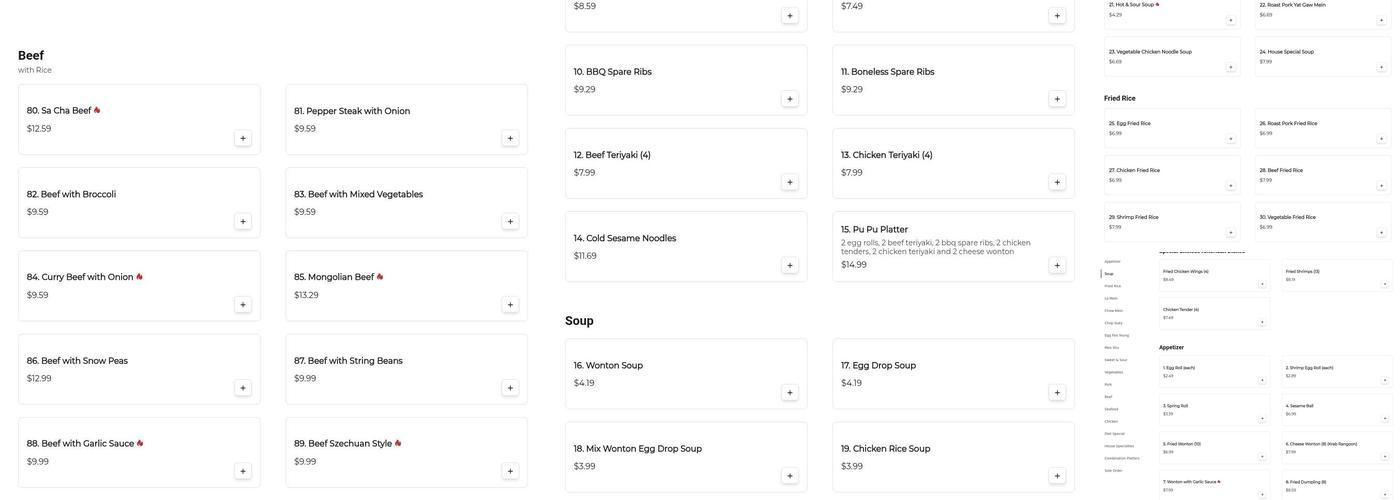The image size is (1400, 500).
Task: Add 13. Chicken Teriyaki (4) to cart
Action: (1057, 182)
